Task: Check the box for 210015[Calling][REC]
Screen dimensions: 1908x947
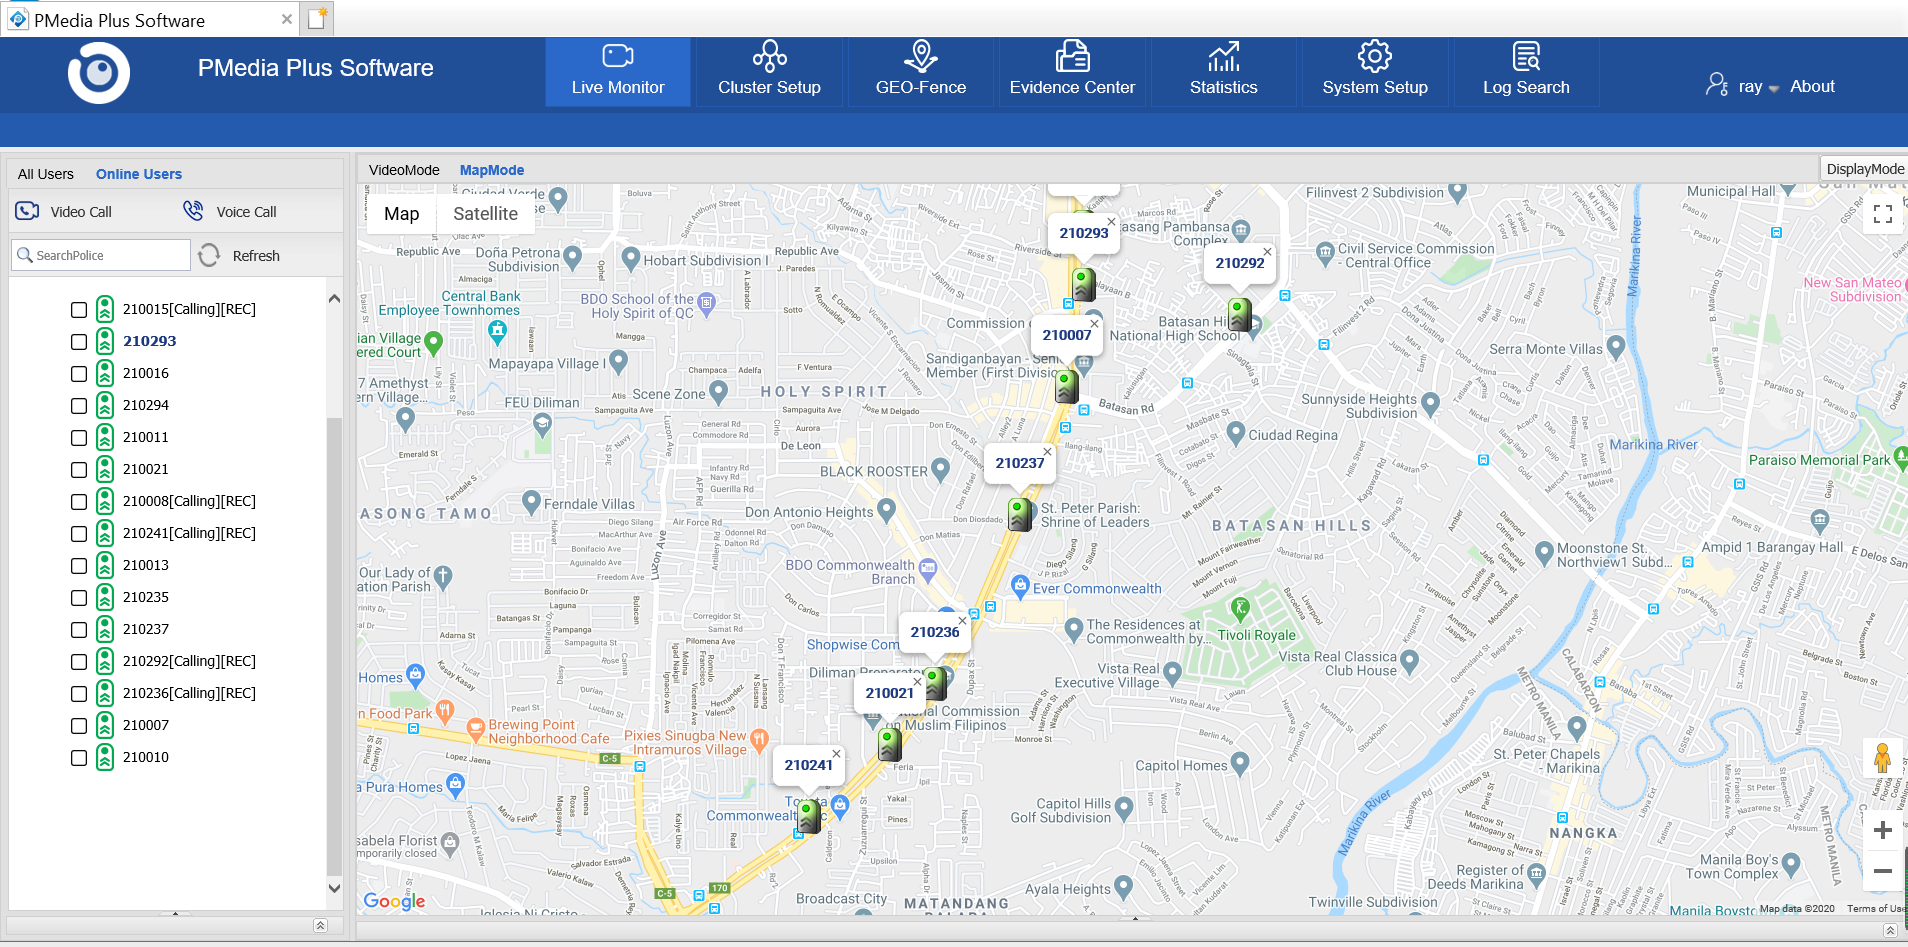Action: [79, 310]
